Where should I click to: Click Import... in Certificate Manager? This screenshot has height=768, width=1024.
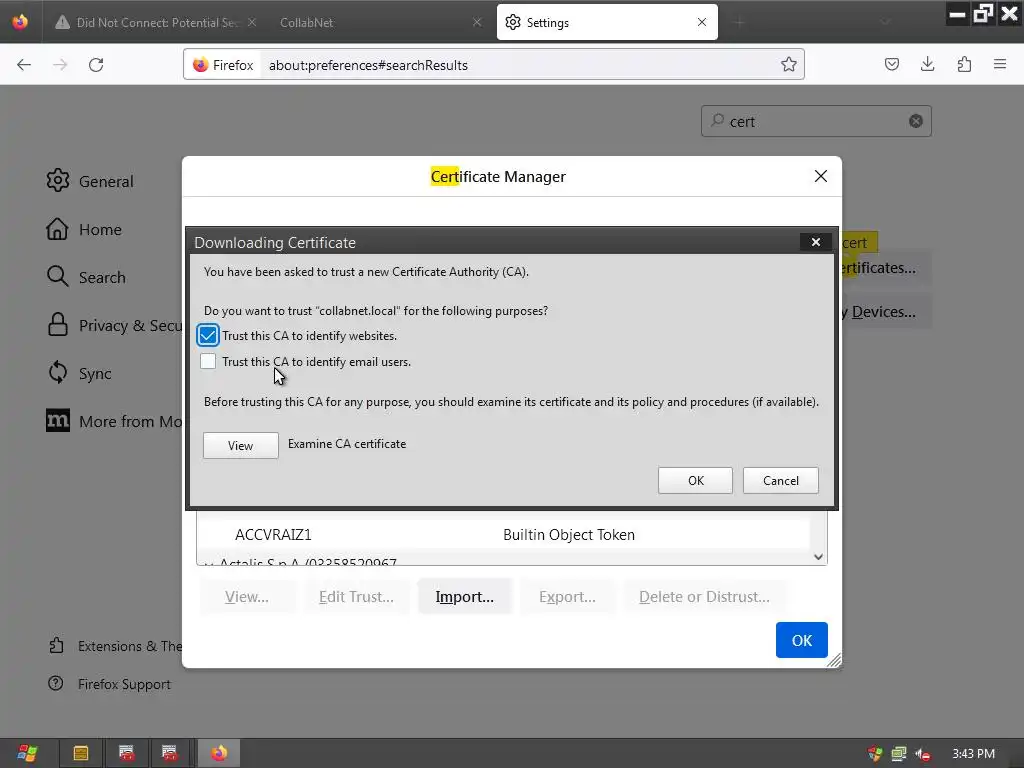pos(464,596)
